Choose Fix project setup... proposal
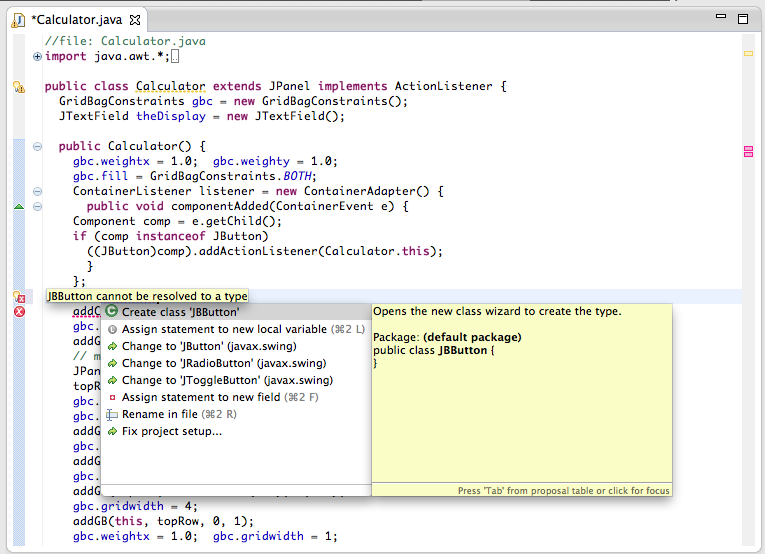 pos(236,432)
